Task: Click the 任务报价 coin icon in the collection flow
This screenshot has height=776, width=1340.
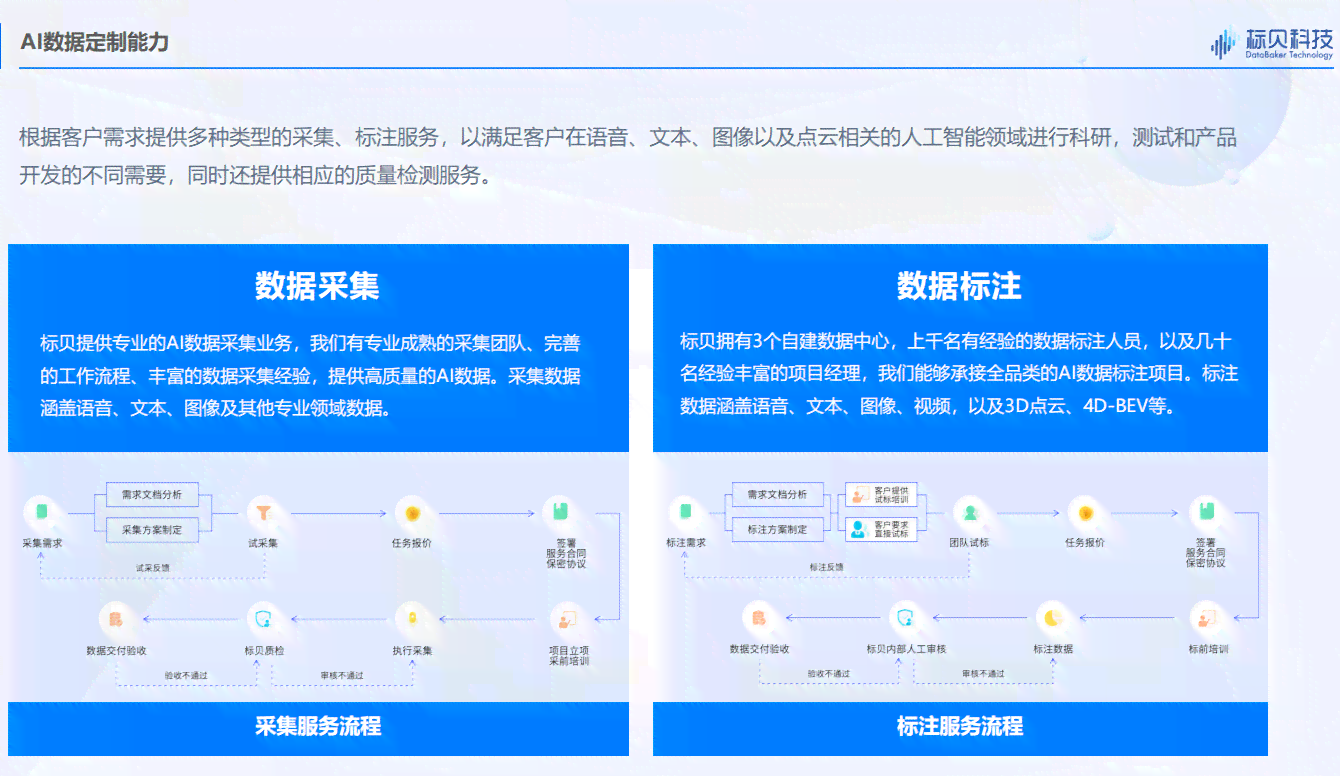Action: (x=411, y=512)
